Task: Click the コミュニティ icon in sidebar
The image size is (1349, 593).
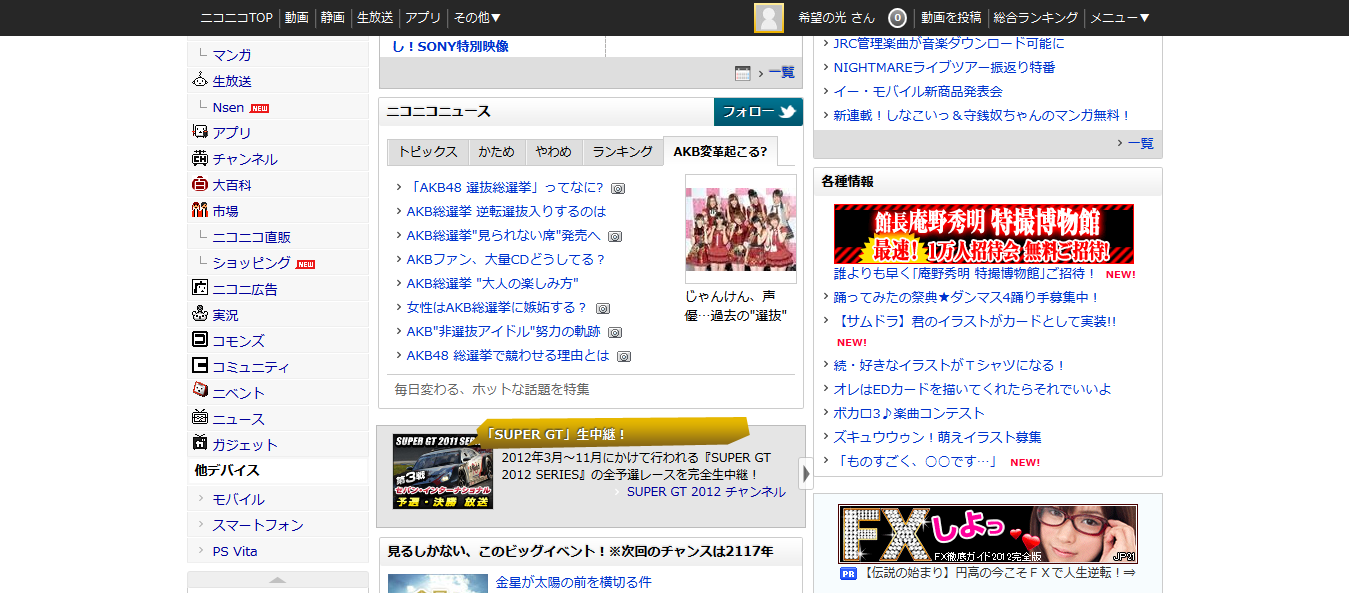Action: 199,366
